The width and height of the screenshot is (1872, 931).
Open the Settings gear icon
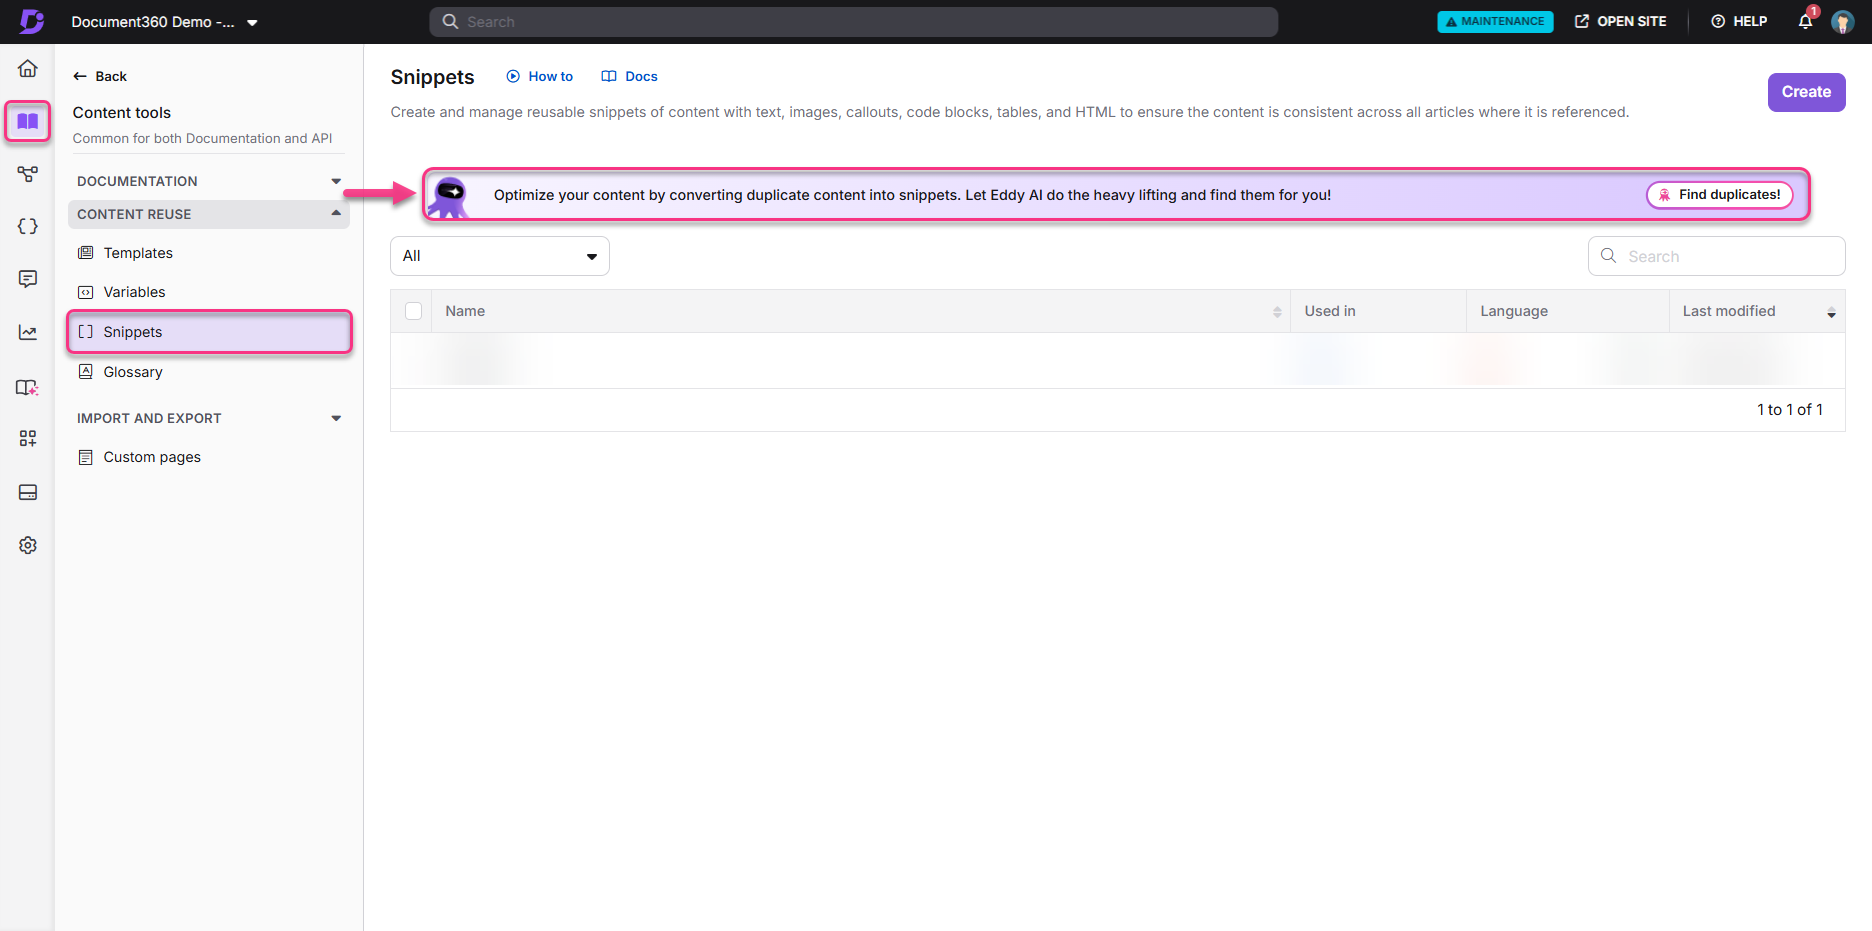(x=27, y=545)
